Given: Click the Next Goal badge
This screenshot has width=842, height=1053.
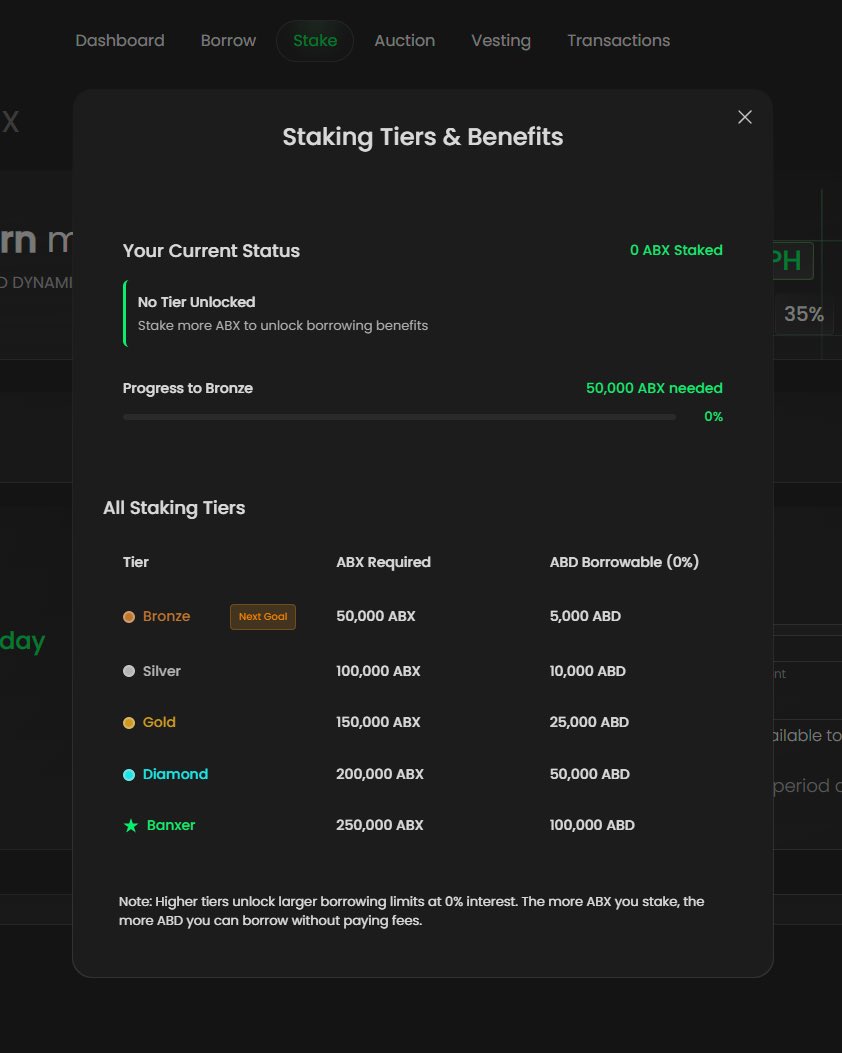Looking at the screenshot, I should 263,616.
